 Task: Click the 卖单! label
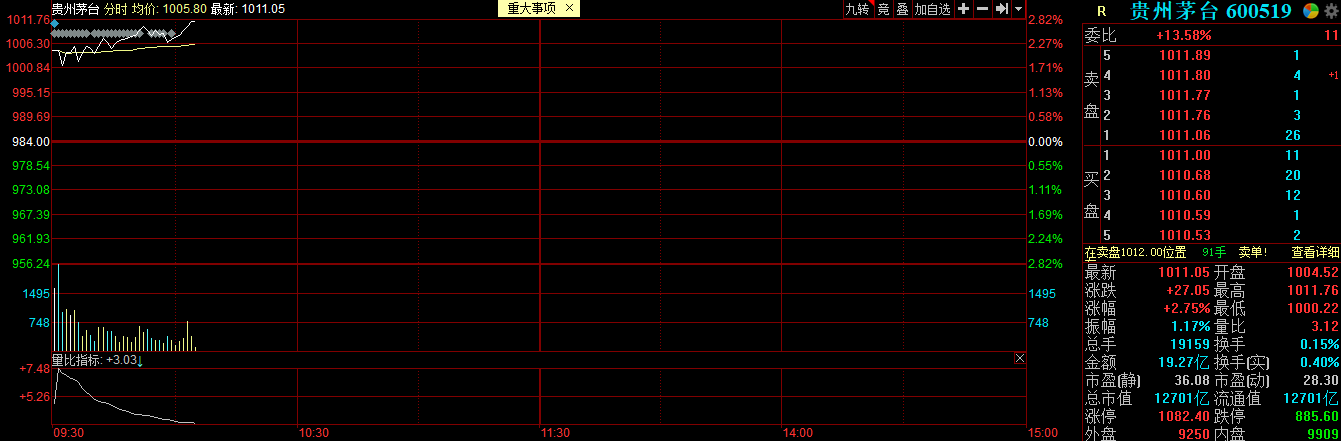[x=1253, y=253]
